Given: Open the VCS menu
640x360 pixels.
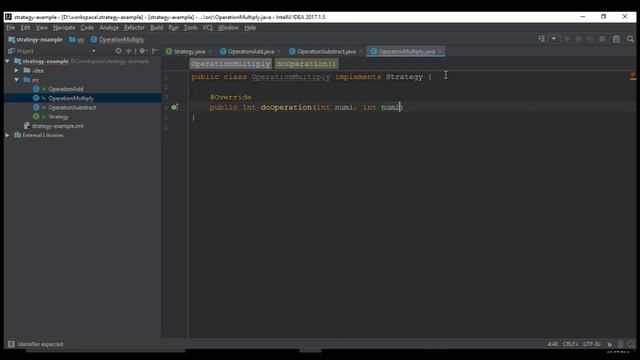Looking at the screenshot, I should point(208,28).
